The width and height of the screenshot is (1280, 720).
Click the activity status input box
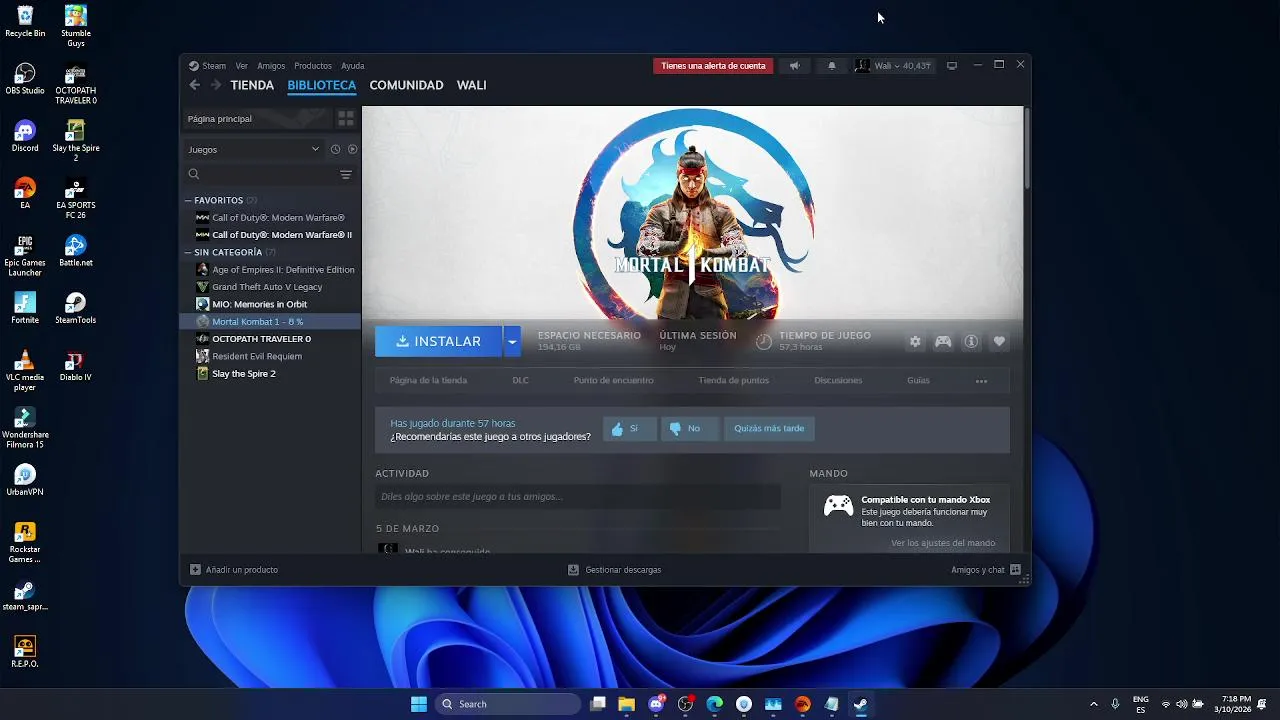(578, 496)
